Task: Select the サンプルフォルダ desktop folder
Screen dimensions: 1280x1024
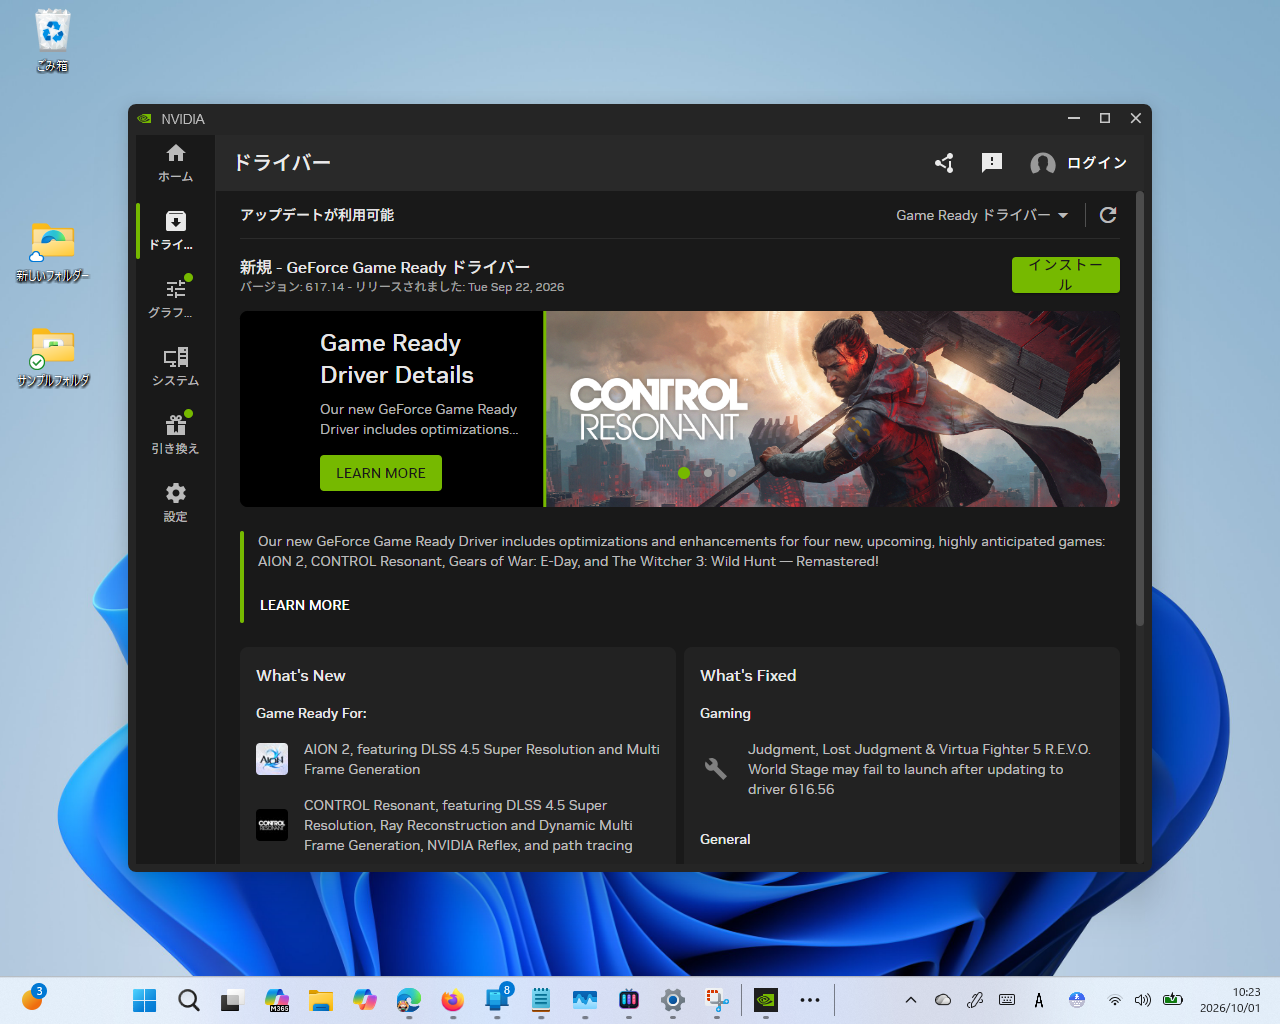Action: 52,357
